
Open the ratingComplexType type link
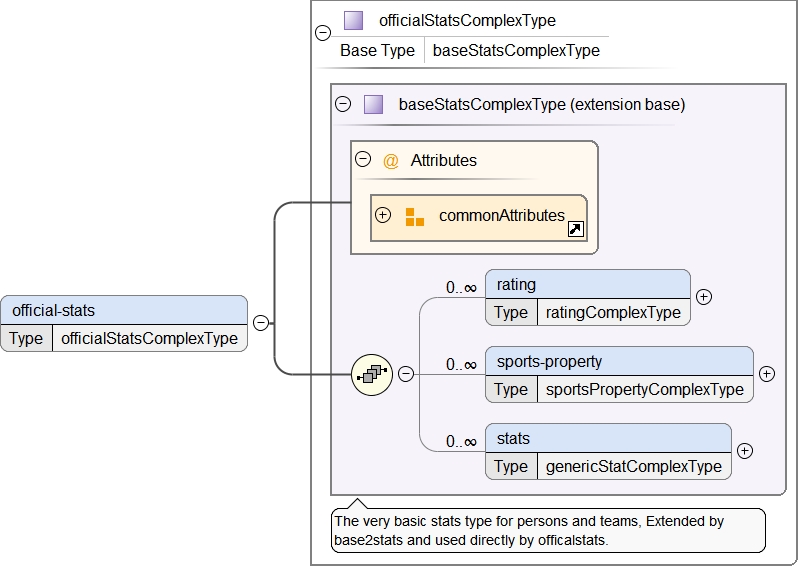tap(612, 312)
